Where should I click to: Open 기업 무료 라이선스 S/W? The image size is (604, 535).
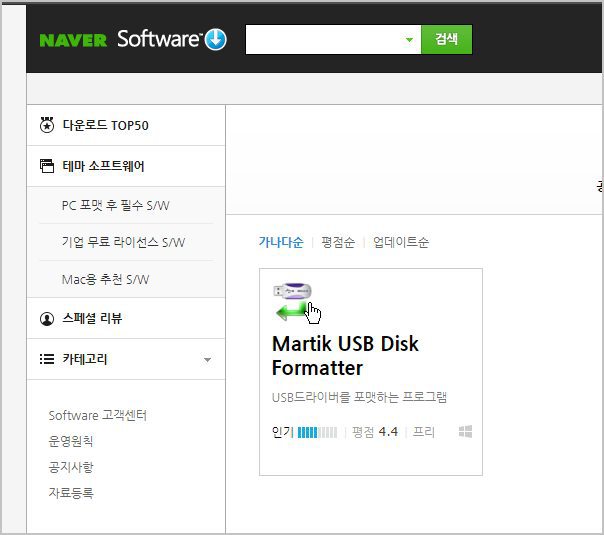123,242
